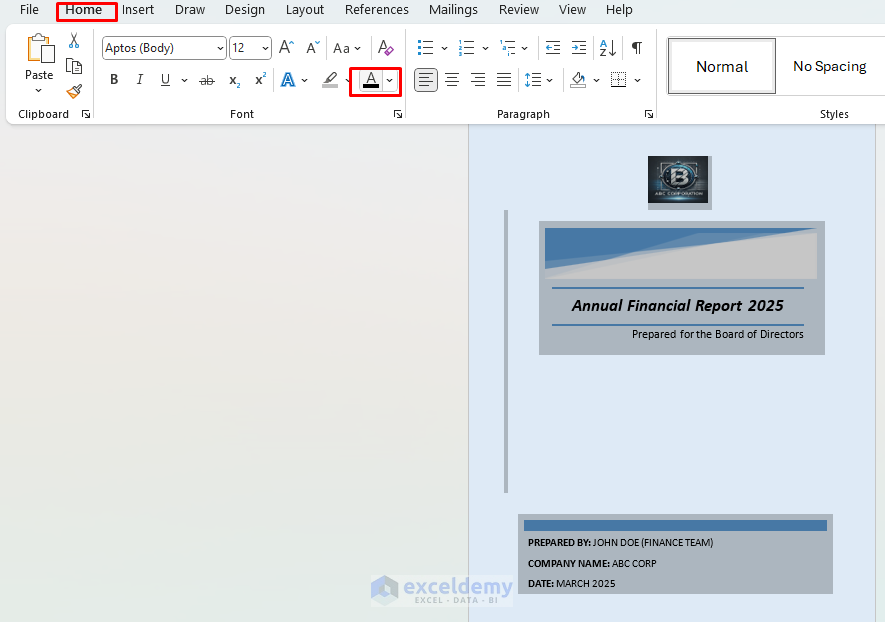
Task: Click the Line Spacing icon
Action: [532, 80]
